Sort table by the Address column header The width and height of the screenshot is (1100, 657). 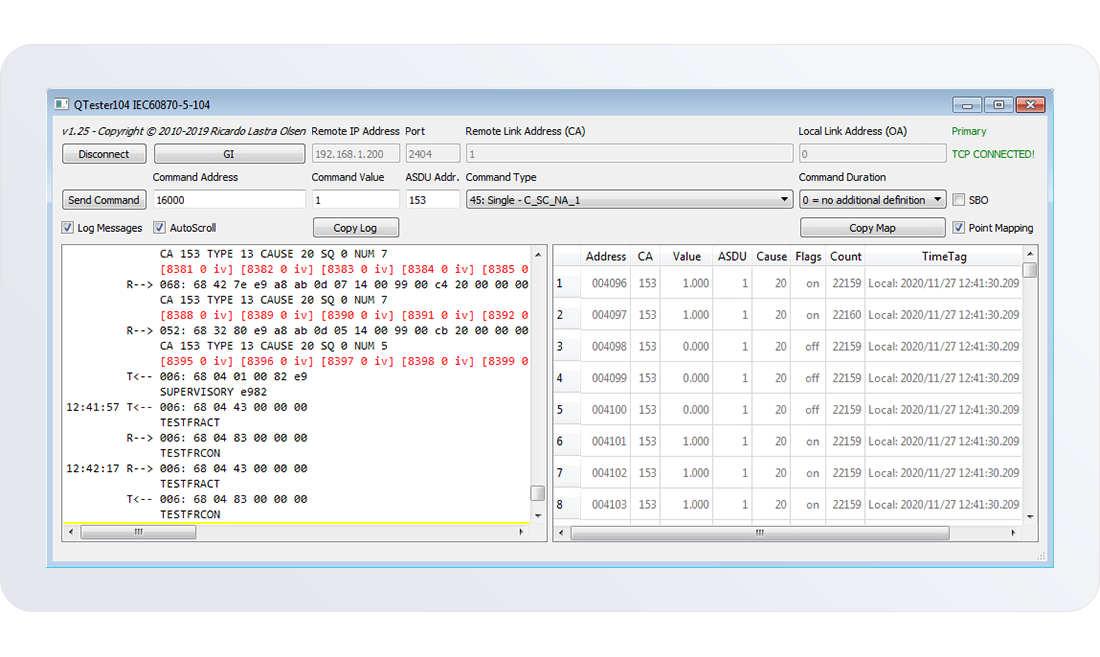tap(606, 257)
